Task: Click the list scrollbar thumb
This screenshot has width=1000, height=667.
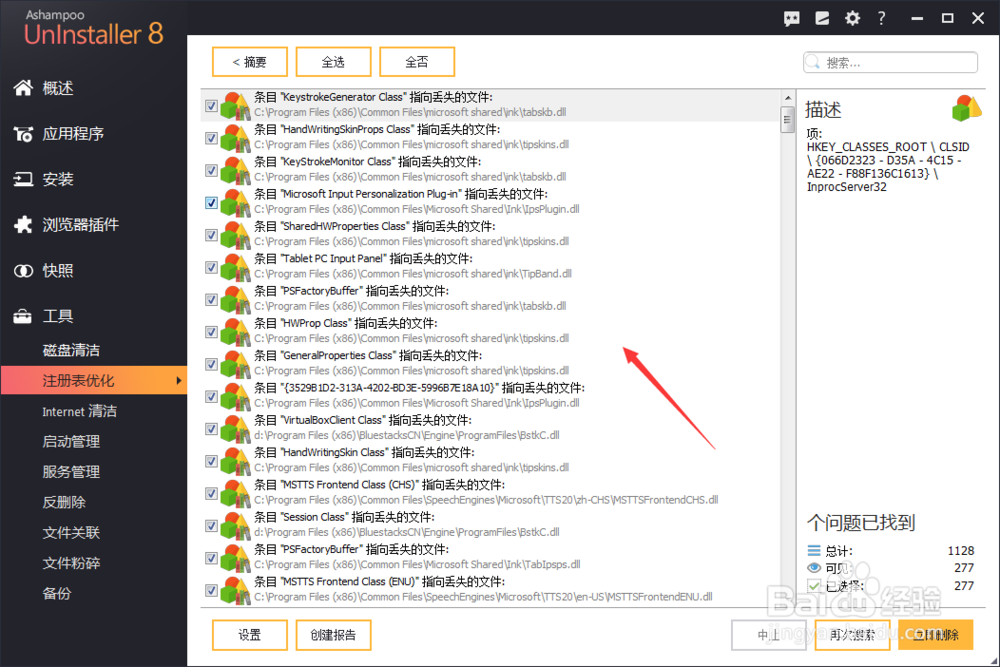Action: (x=788, y=119)
